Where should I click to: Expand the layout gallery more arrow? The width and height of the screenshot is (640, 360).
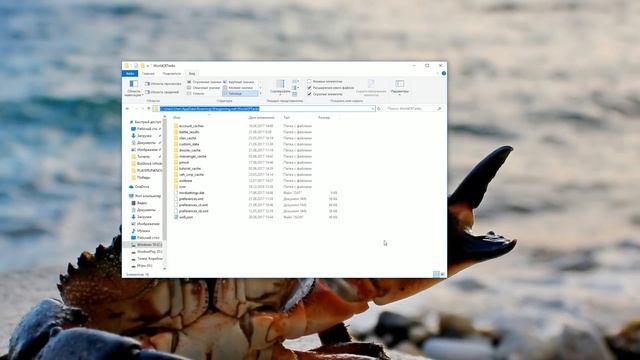[x=260, y=93]
